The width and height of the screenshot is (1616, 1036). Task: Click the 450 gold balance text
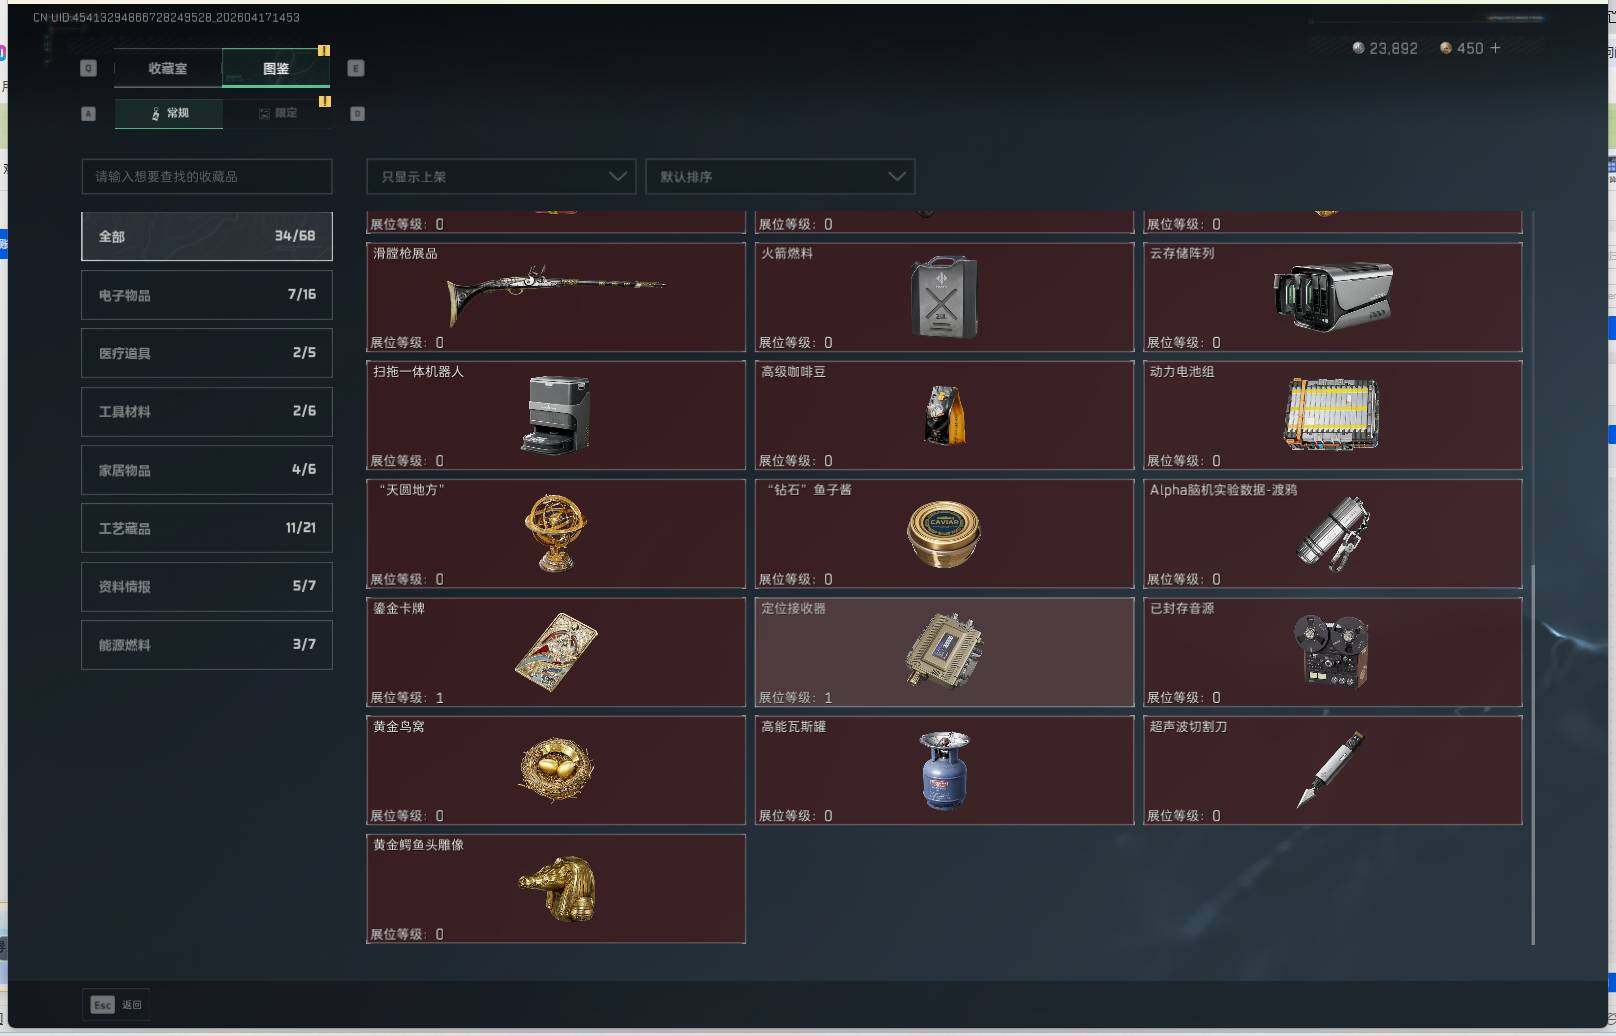point(1470,48)
